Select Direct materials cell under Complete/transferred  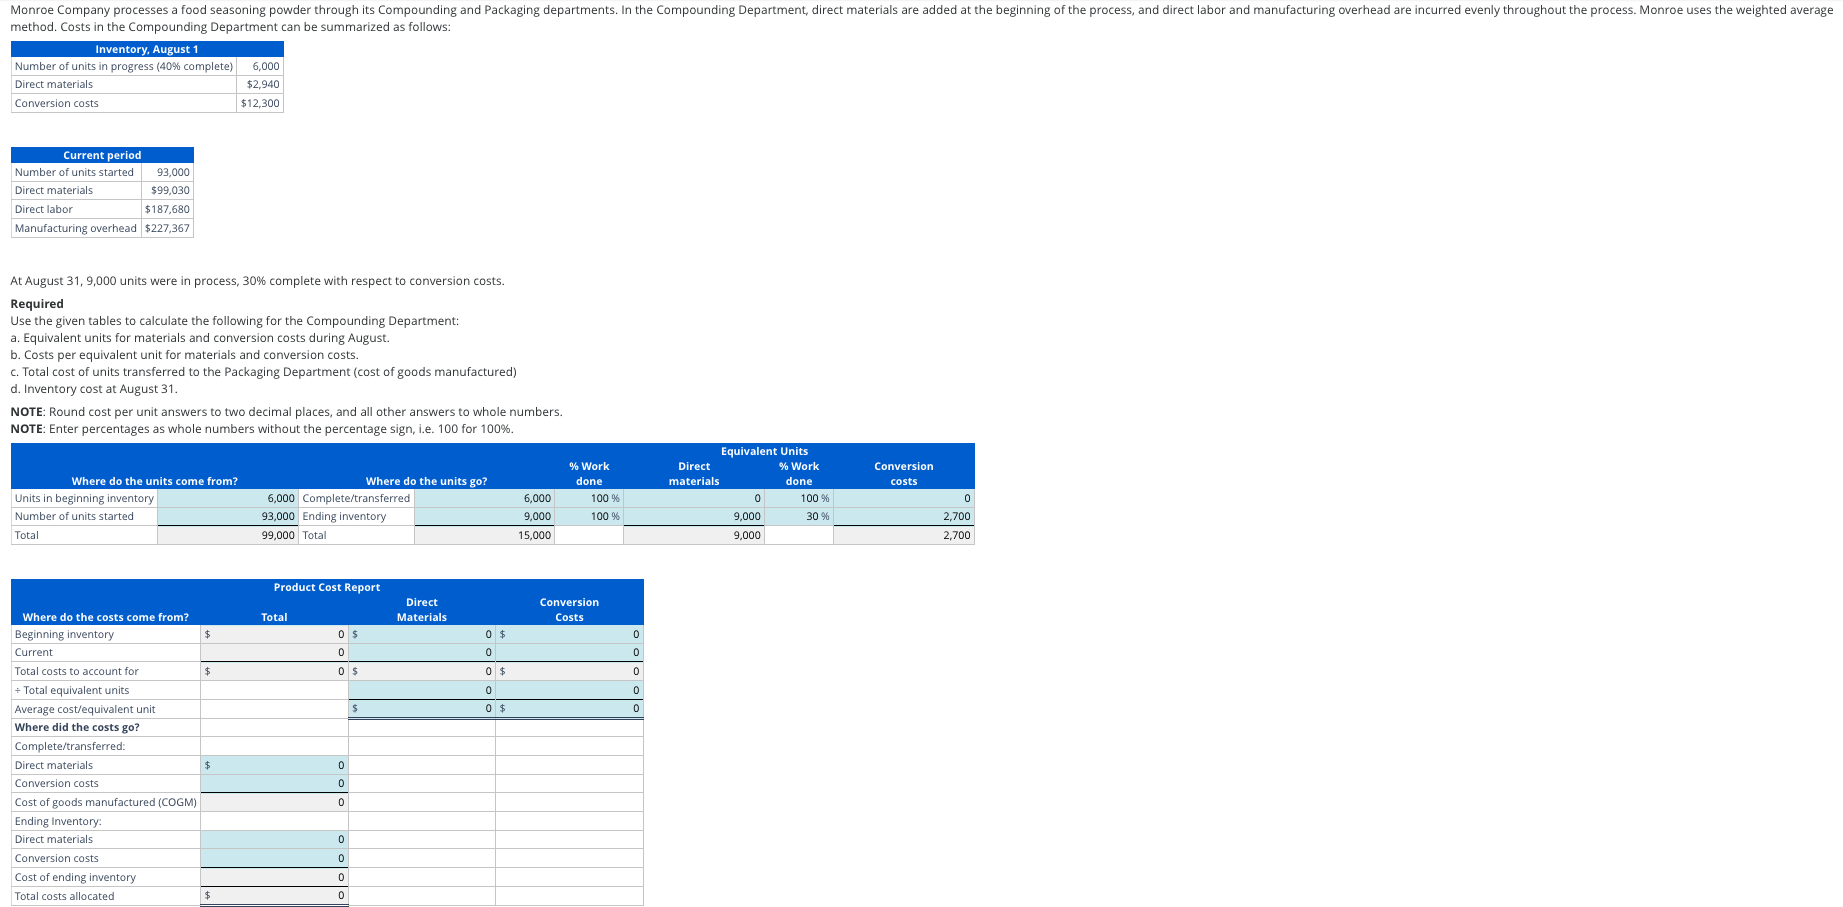[x=273, y=765]
